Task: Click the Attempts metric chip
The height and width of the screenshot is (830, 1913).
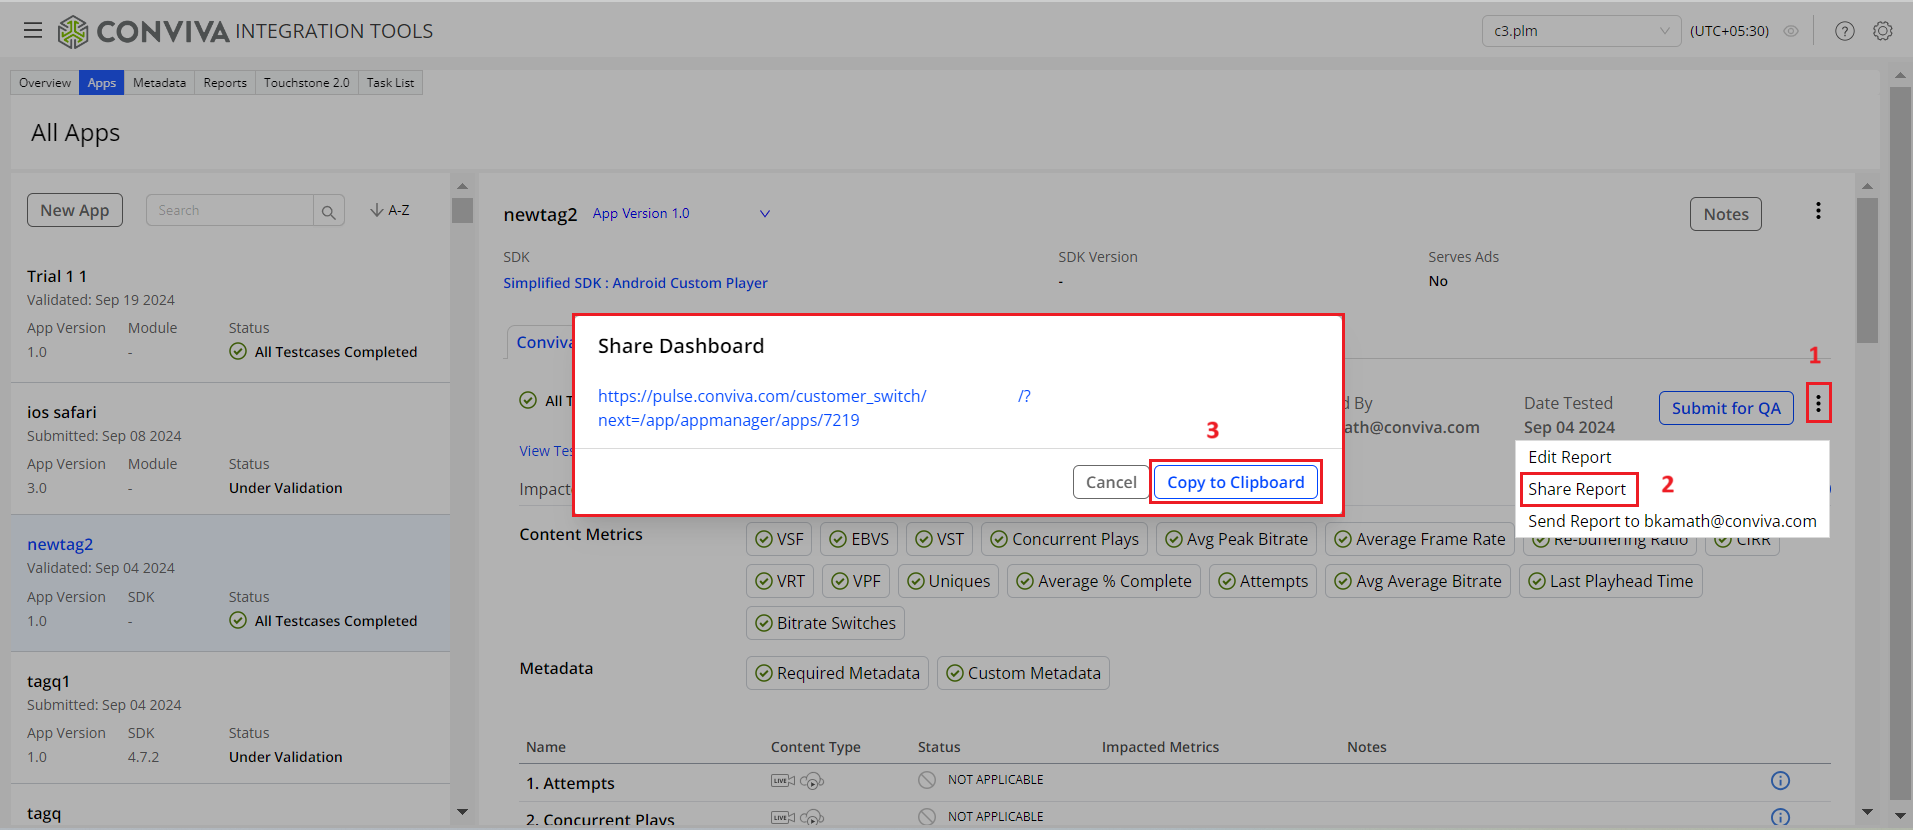Action: click(1263, 581)
